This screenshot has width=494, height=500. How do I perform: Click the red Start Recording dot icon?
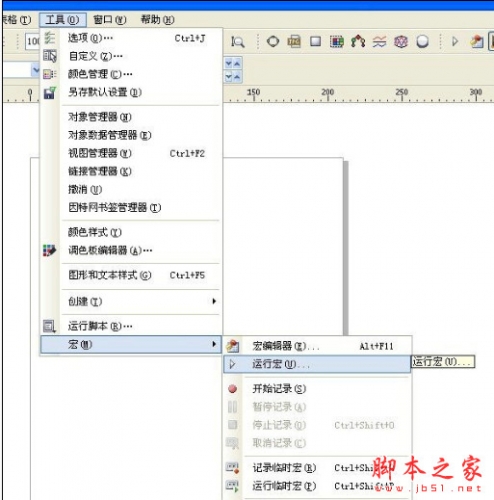click(233, 389)
